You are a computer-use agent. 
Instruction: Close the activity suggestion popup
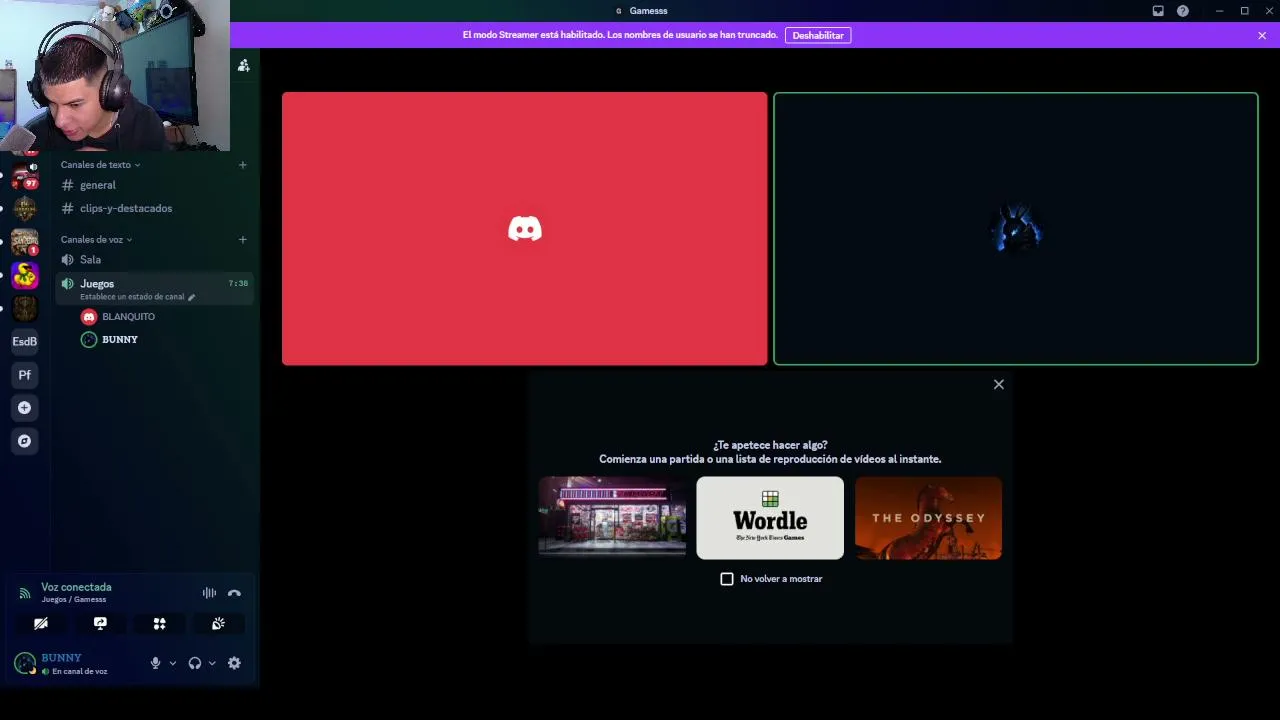pos(998,384)
